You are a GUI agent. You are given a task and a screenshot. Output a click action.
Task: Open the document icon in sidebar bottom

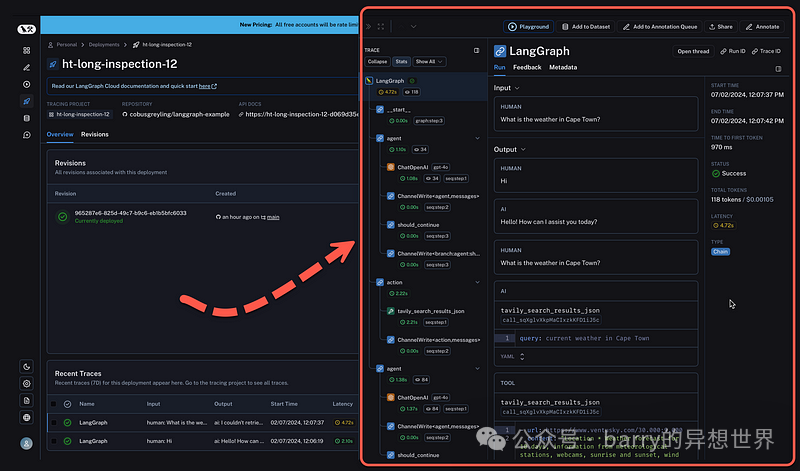27,400
